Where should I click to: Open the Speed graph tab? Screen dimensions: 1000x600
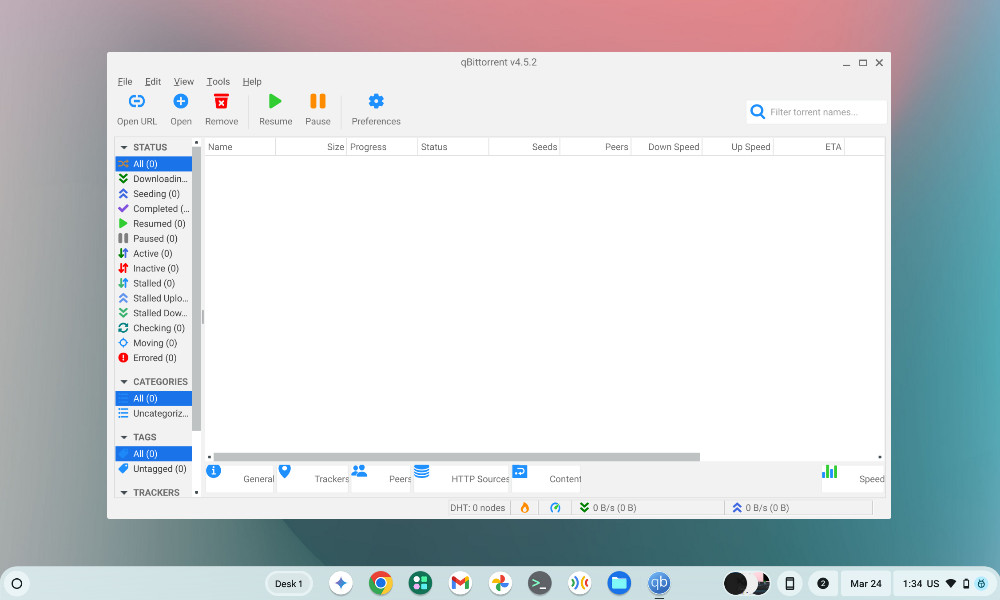point(853,479)
